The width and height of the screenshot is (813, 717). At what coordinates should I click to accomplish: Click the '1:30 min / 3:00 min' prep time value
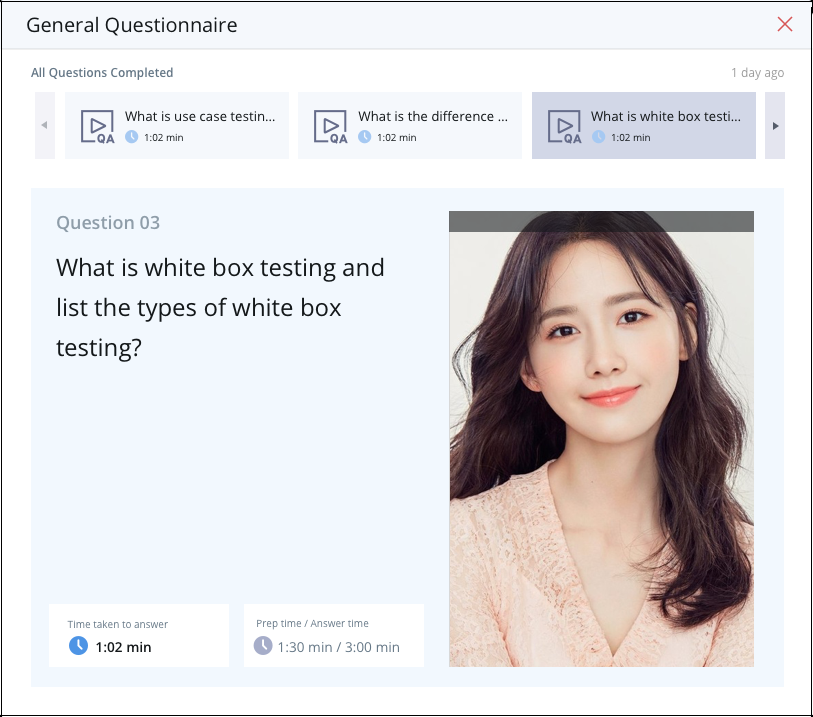[338, 647]
